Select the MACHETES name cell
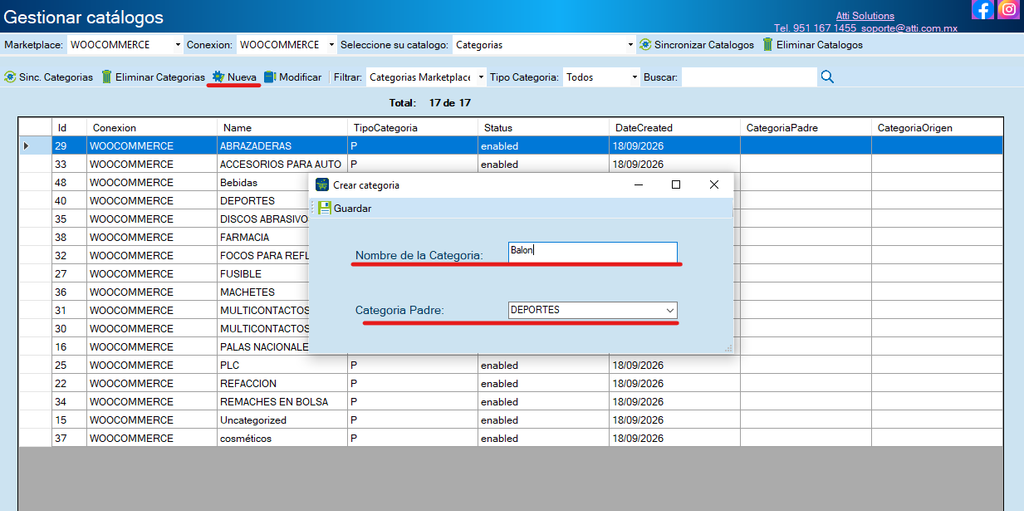 point(263,292)
